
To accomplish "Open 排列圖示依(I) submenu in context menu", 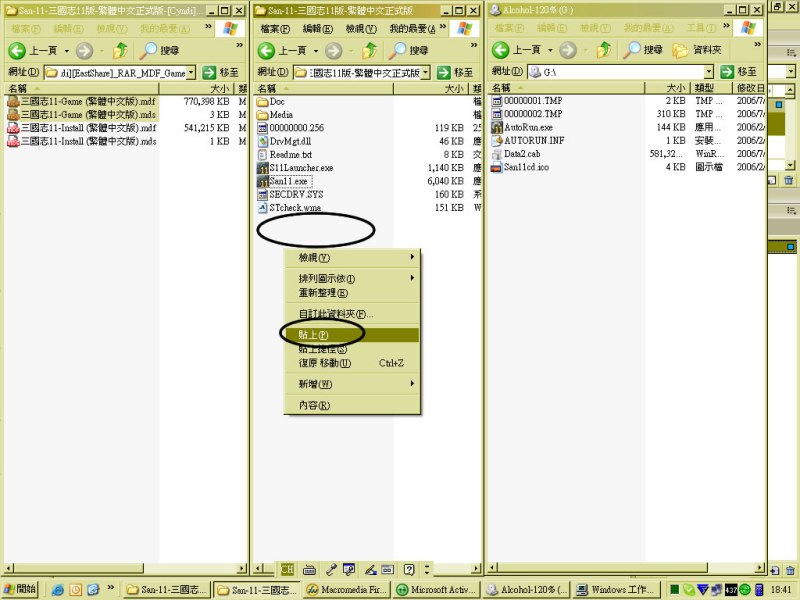I will [x=352, y=278].
